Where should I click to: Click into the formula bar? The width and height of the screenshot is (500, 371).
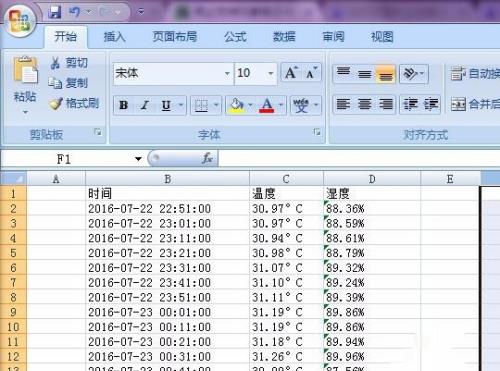tap(359, 159)
